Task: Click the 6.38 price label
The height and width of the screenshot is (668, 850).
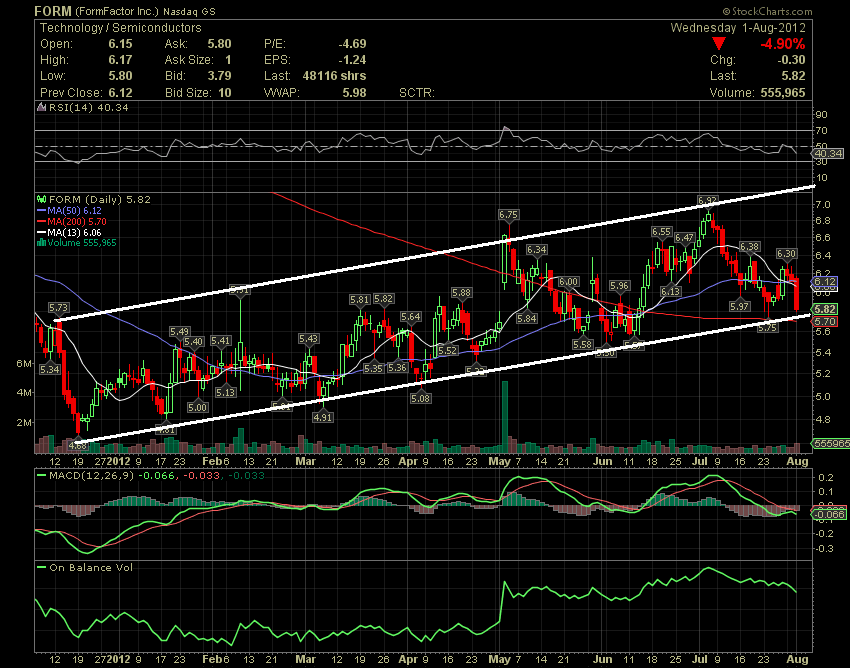Action: [x=749, y=247]
